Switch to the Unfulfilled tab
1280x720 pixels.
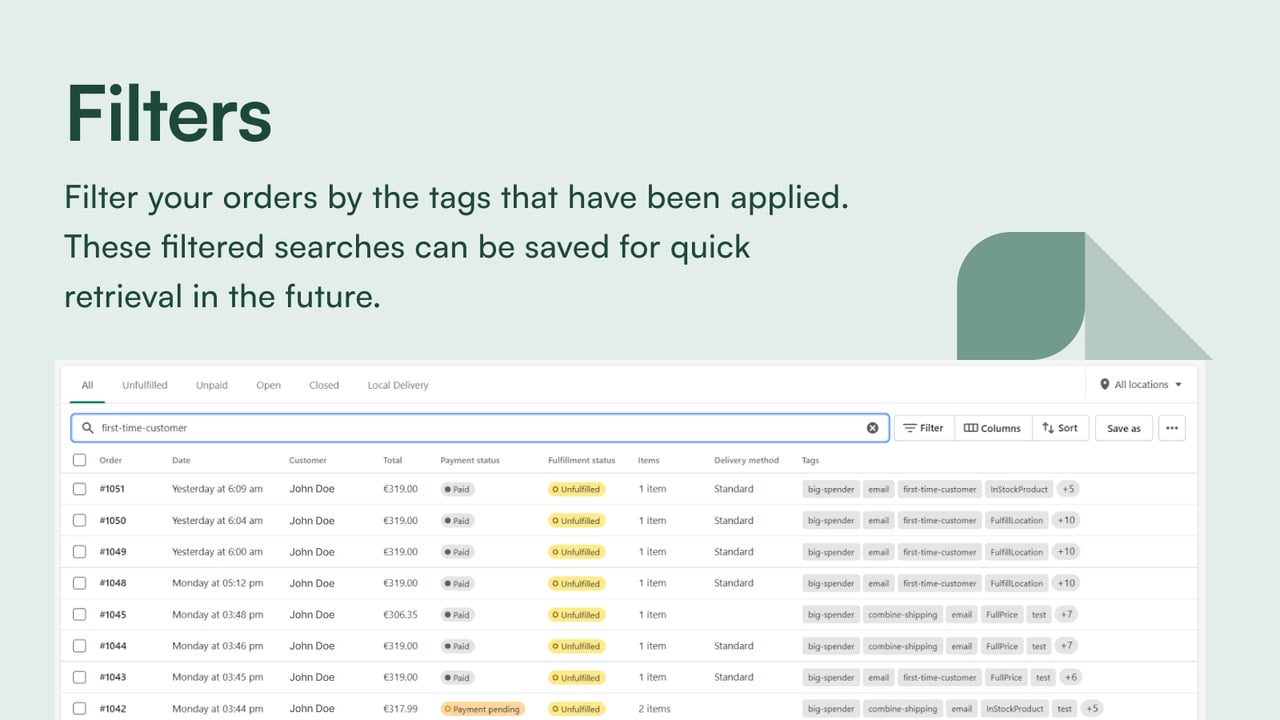(145, 385)
